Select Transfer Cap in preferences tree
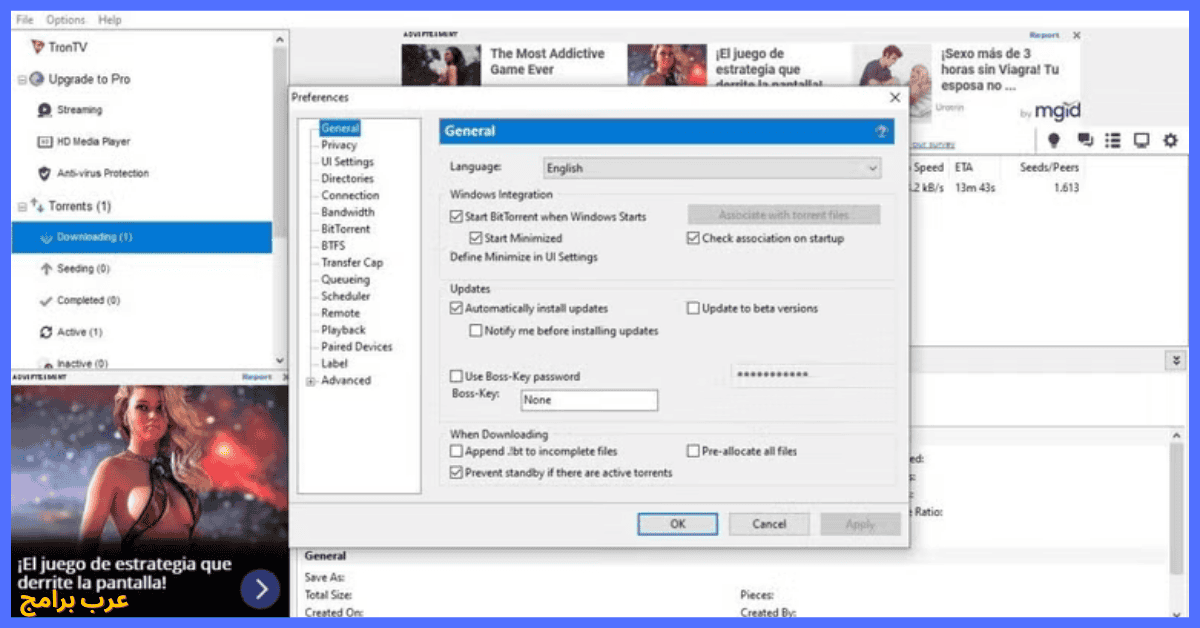 click(x=352, y=263)
